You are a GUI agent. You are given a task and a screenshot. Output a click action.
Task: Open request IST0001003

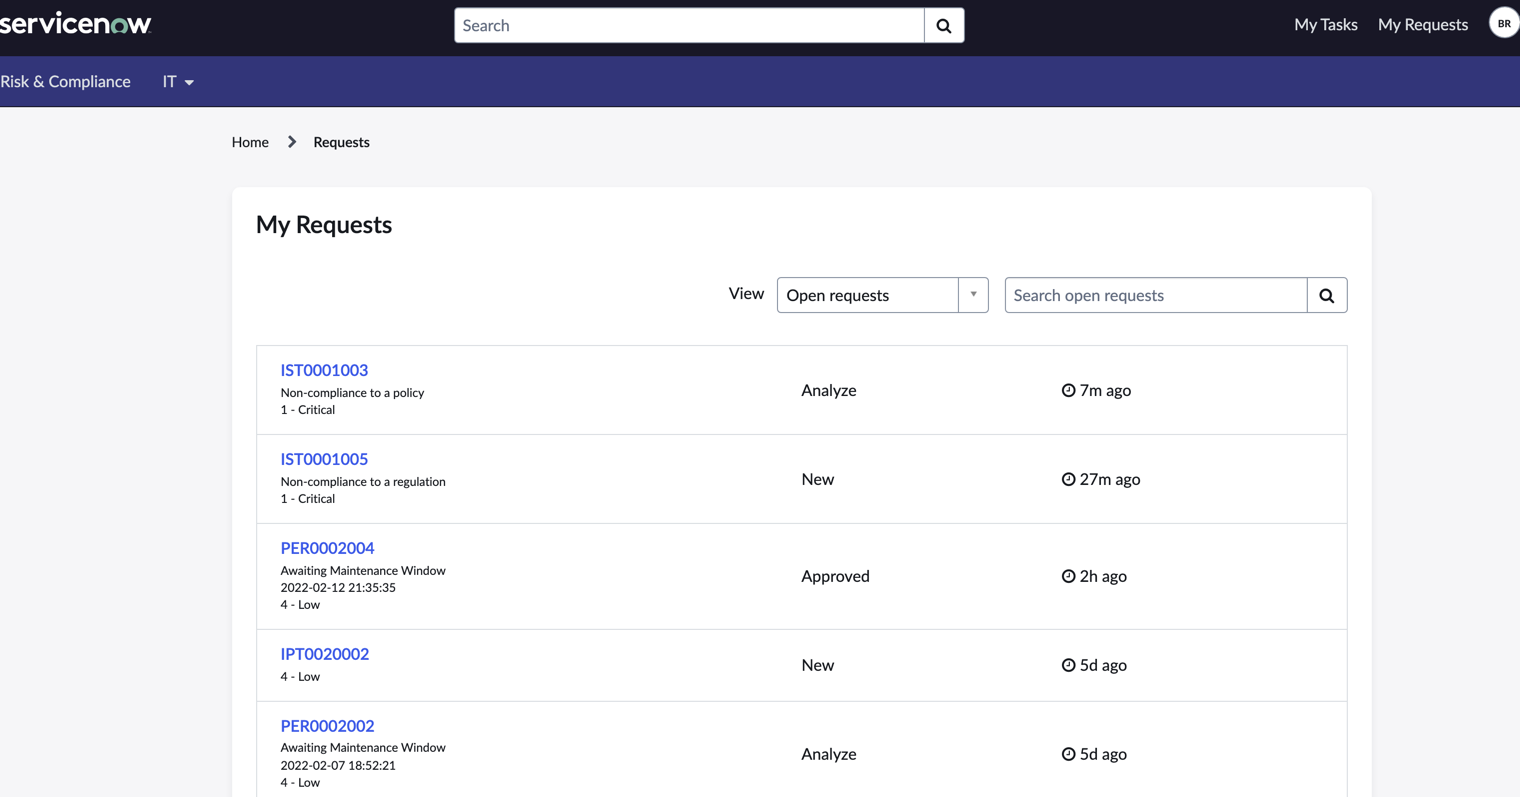click(x=324, y=370)
